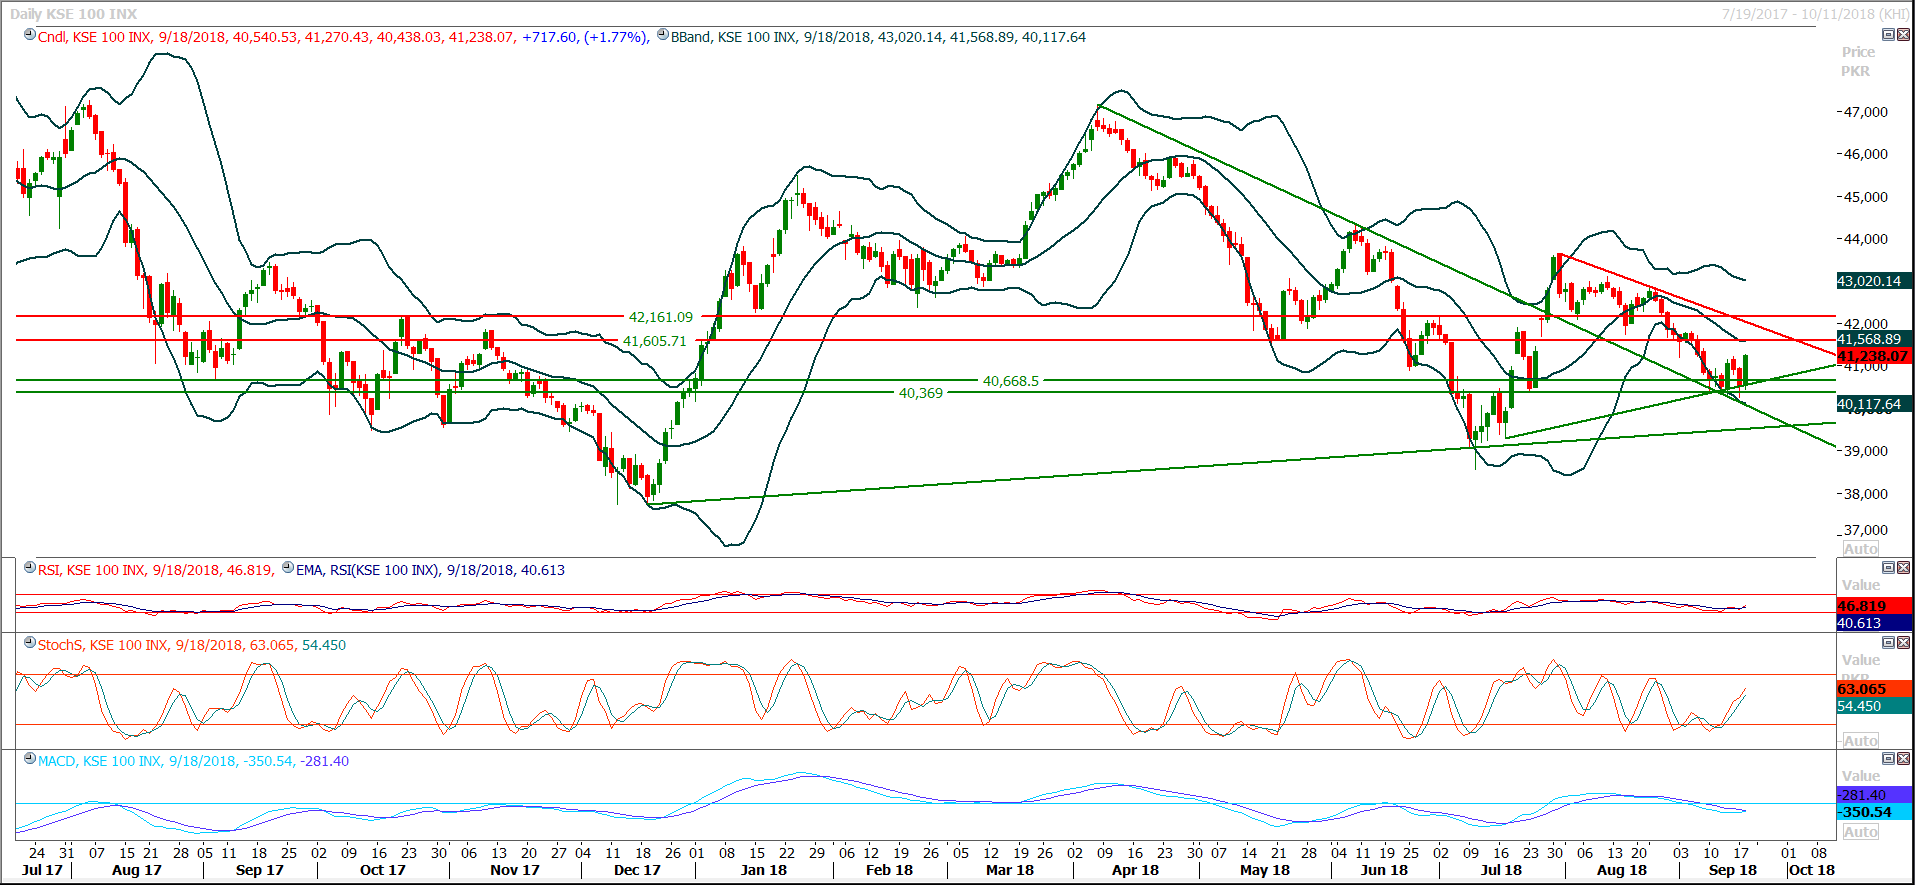The width and height of the screenshot is (1915, 885).
Task: Click the MACD value tag -350.54
Action: coord(1875,812)
